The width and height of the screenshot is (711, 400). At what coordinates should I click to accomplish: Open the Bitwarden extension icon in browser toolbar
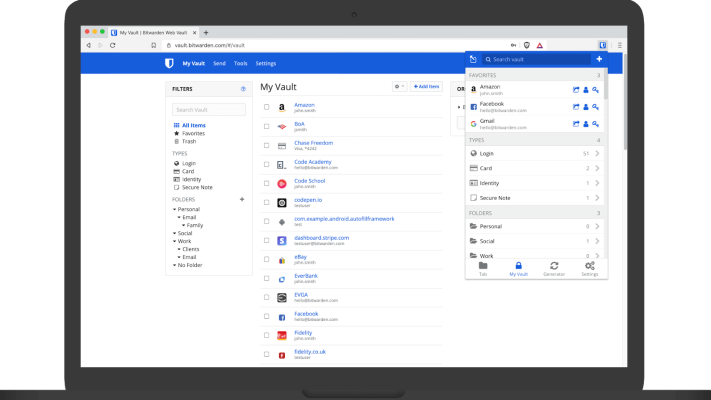[x=603, y=45]
